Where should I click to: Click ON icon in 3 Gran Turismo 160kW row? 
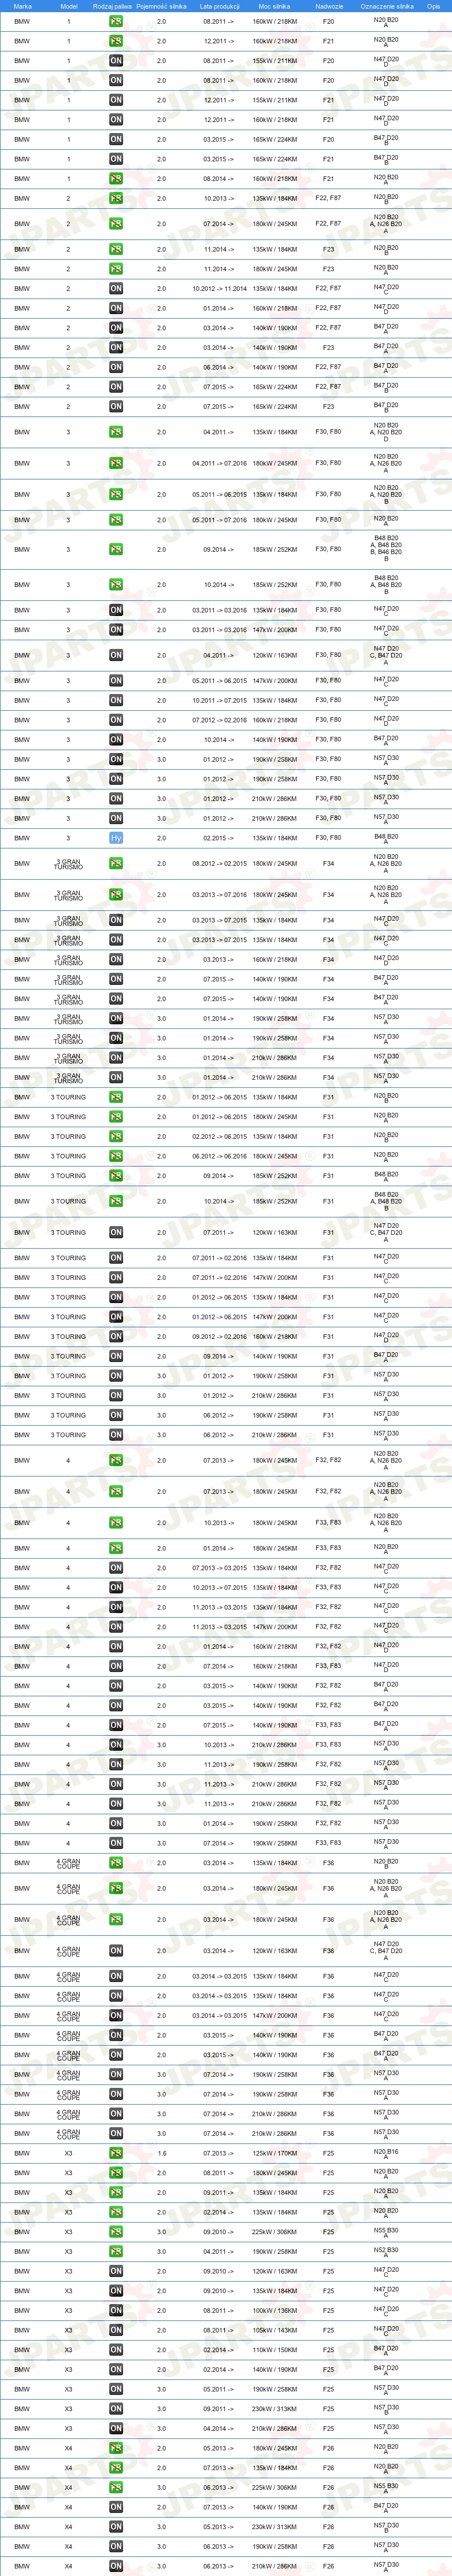116,959
